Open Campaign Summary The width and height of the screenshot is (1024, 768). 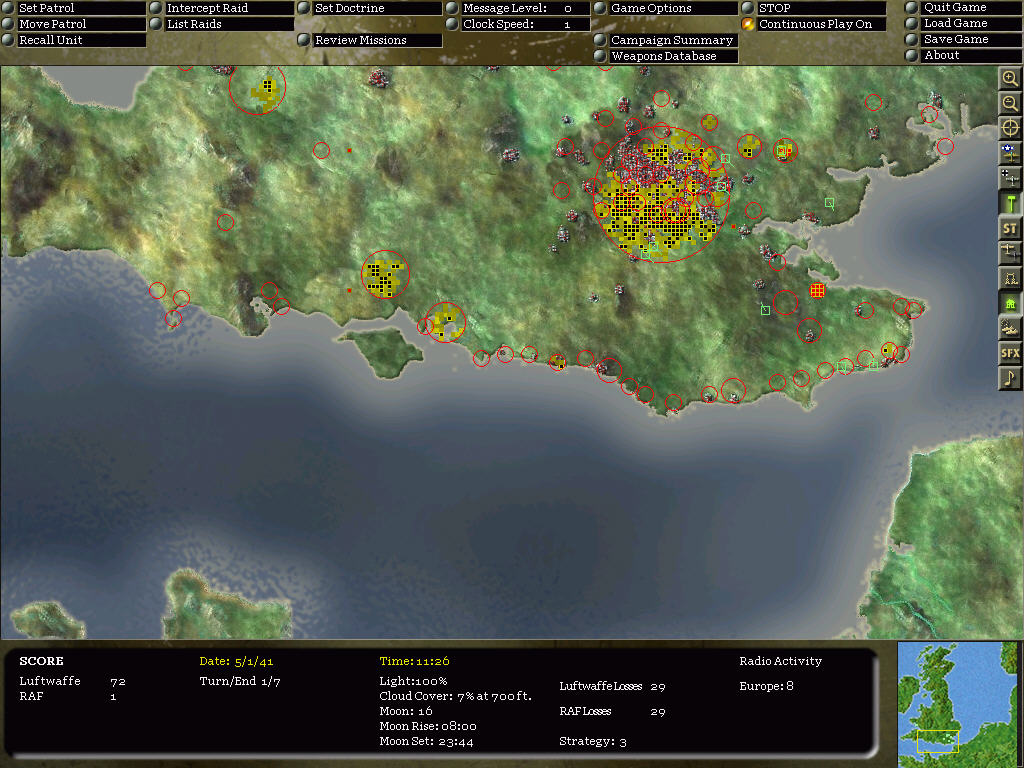tap(666, 40)
